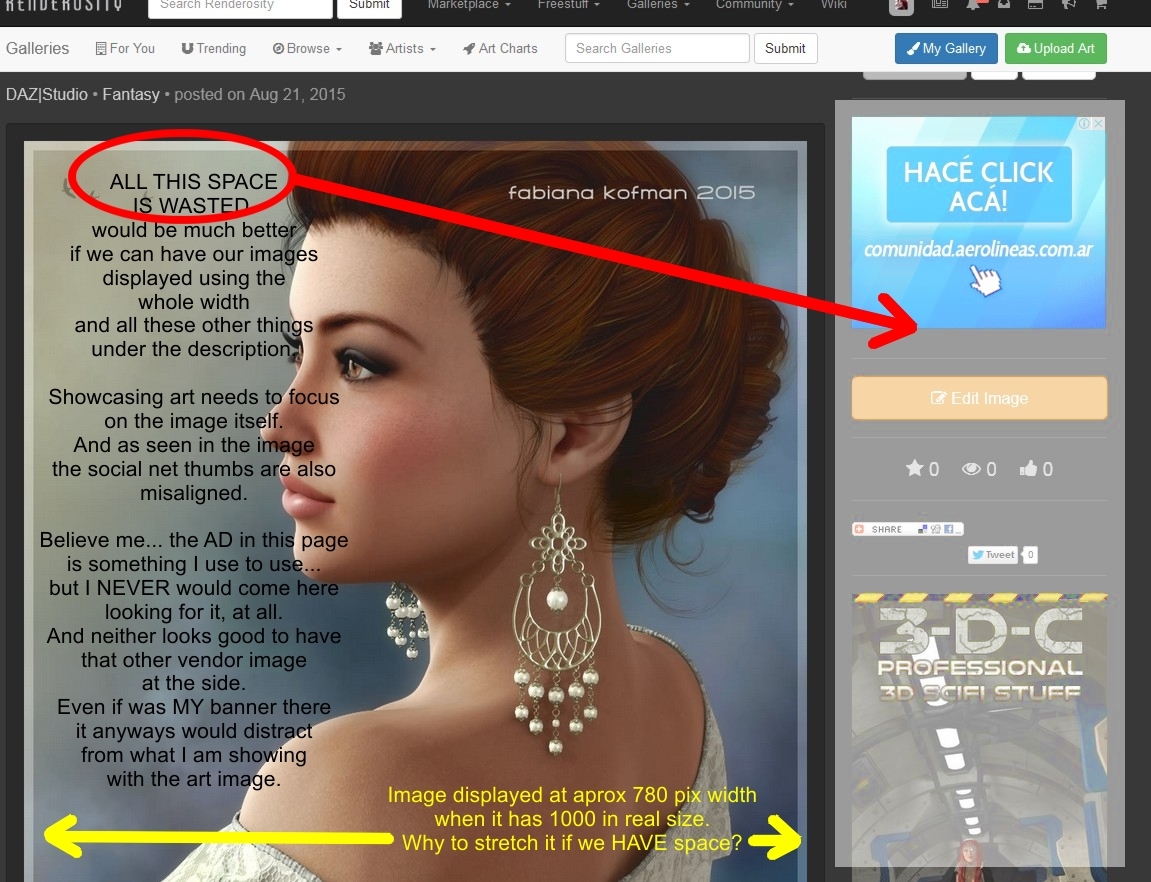Open Art Charts page
This screenshot has height=882, width=1151.
500,48
